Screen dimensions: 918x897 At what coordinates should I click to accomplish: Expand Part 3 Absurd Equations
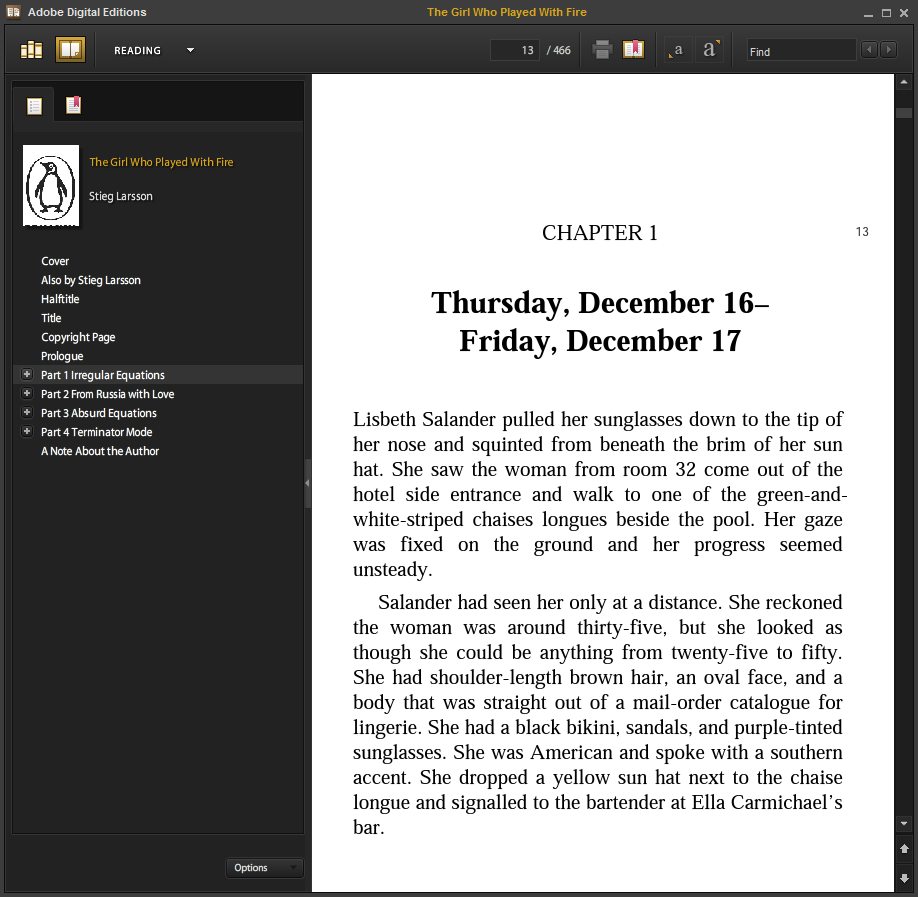pyautogui.click(x=27, y=412)
